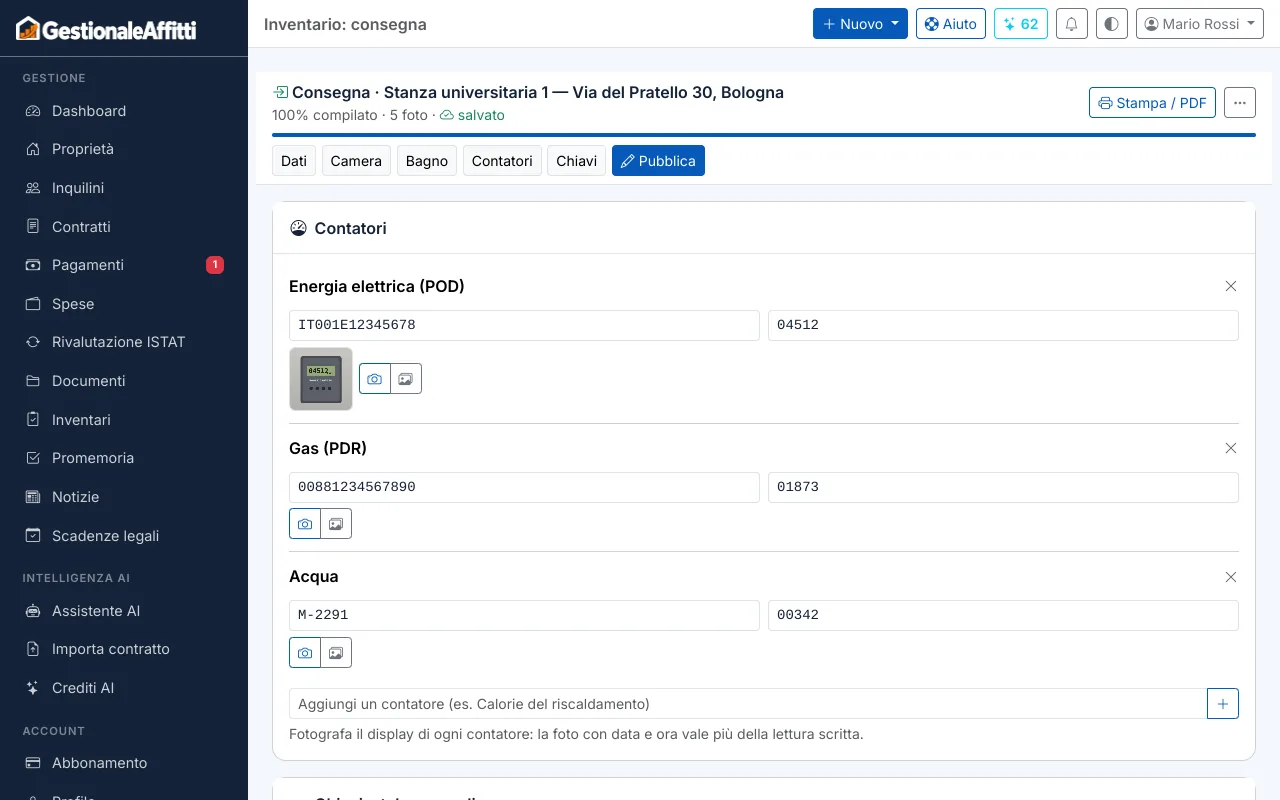The height and width of the screenshot is (800, 1280).
Task: Take a camera photo for Gas (PDR) meter
Action: click(x=305, y=524)
